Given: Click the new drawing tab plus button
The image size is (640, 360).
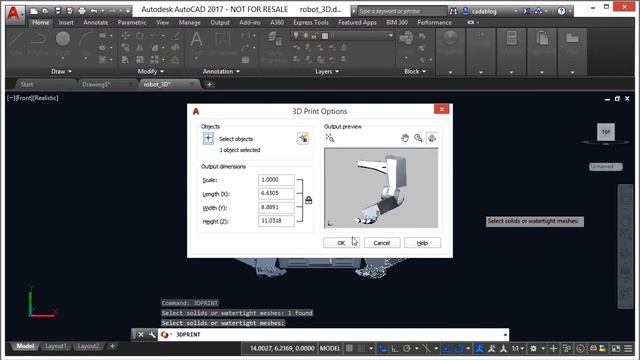Looking at the screenshot, I should tap(209, 84).
